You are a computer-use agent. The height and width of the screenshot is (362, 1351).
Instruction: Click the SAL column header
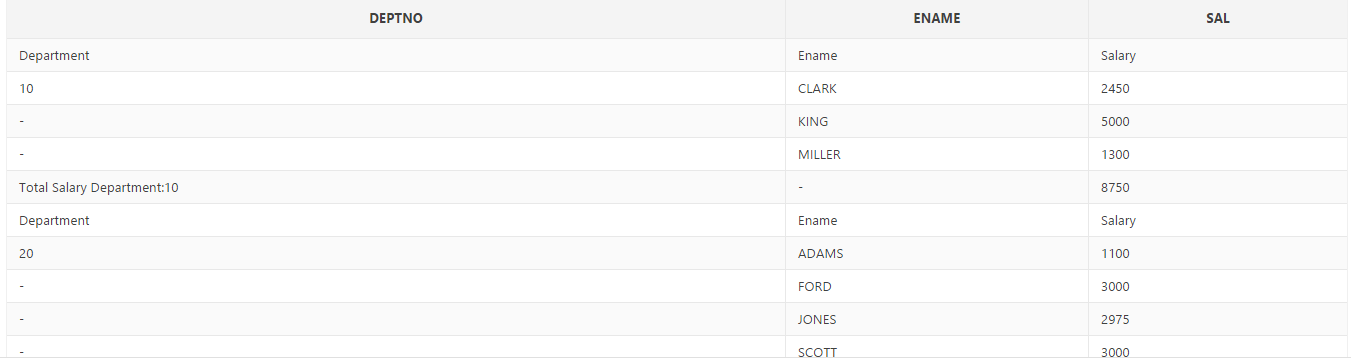coord(1217,19)
